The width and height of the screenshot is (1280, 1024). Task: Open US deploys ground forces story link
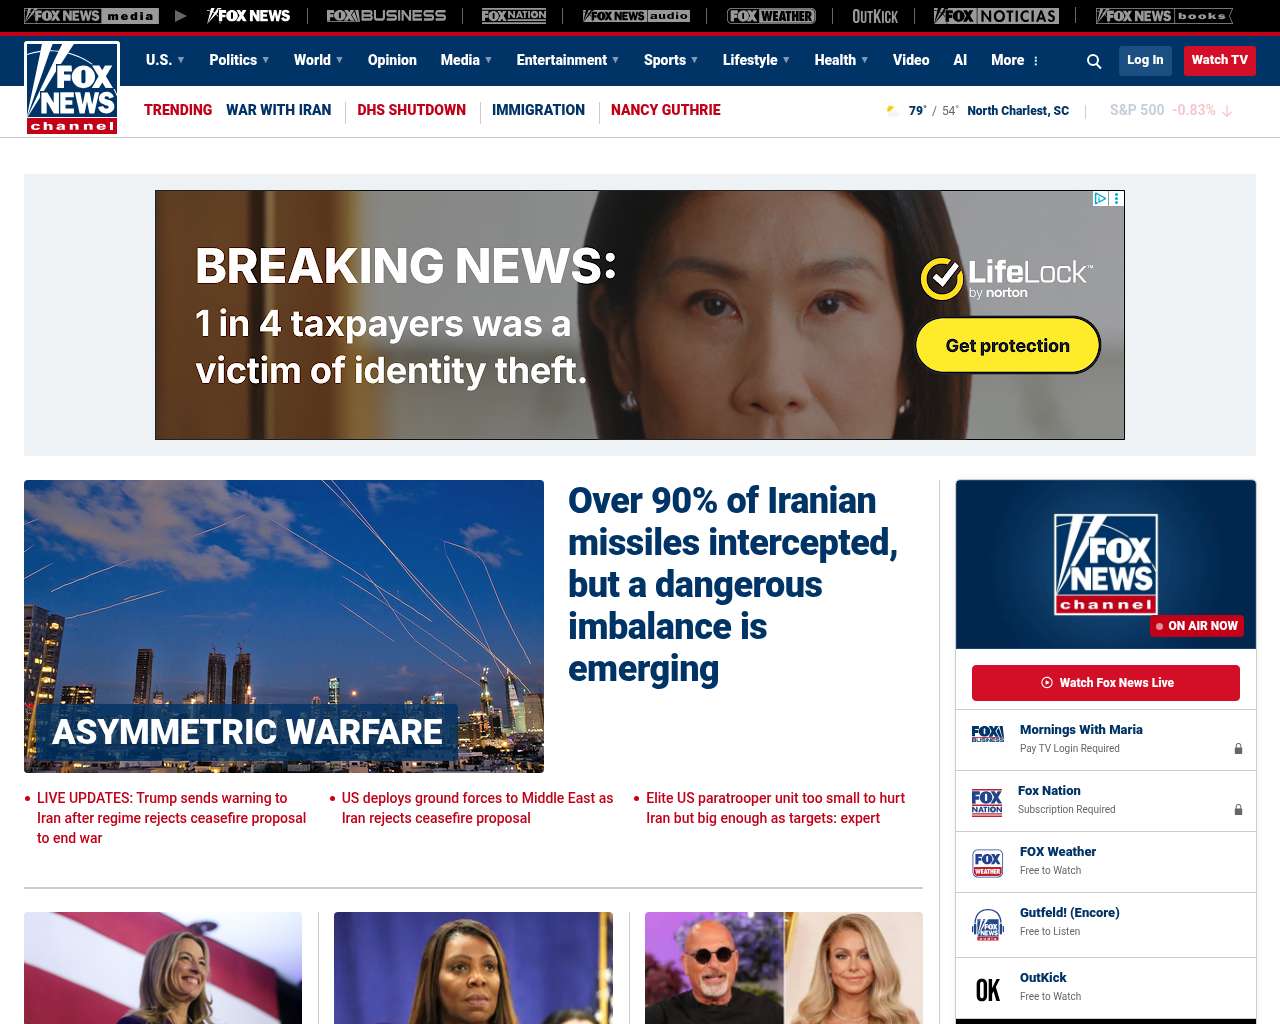[x=477, y=808]
